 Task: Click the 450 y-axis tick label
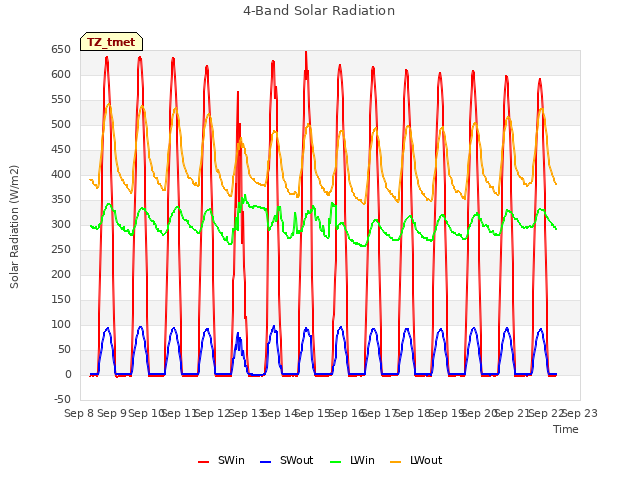coord(61,150)
